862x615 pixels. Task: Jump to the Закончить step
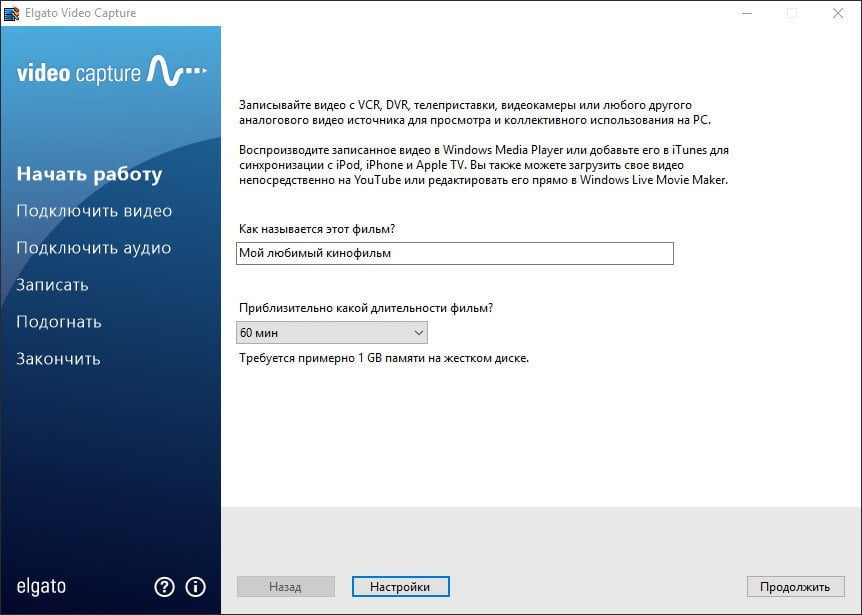(x=58, y=359)
